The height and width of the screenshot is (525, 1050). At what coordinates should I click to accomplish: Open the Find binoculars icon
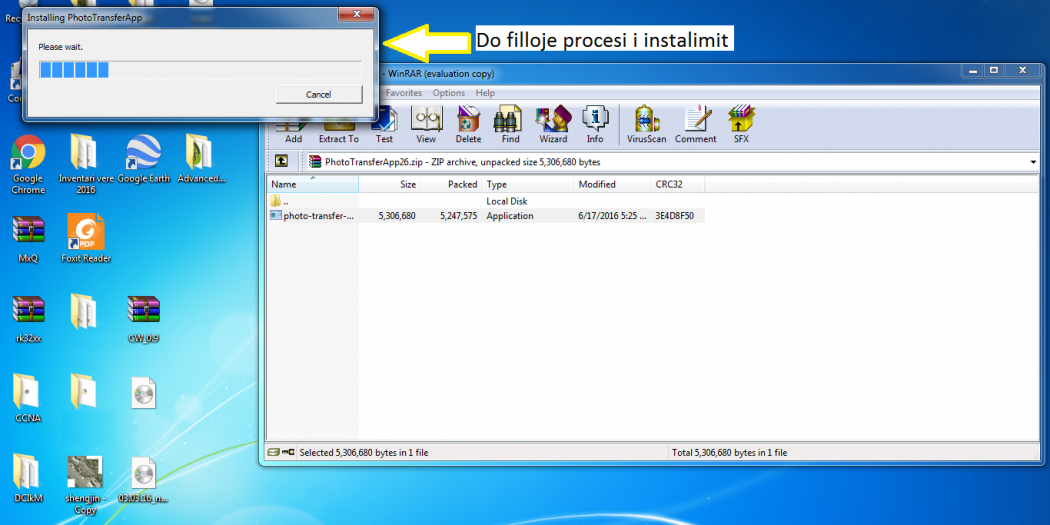[510, 124]
